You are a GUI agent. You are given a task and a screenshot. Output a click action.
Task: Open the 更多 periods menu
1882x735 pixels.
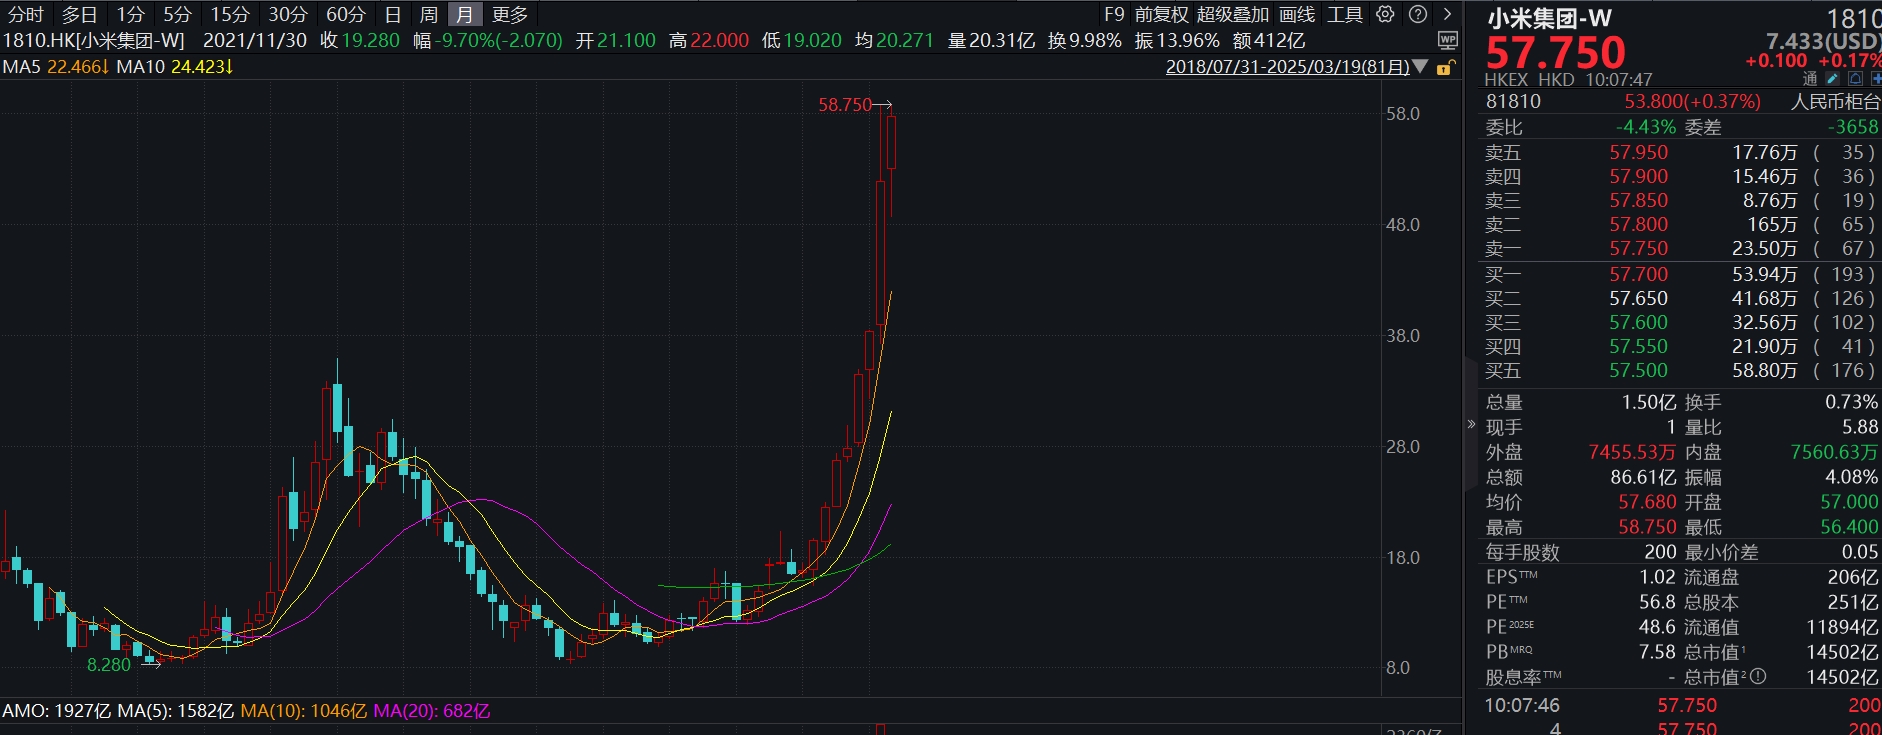[510, 14]
